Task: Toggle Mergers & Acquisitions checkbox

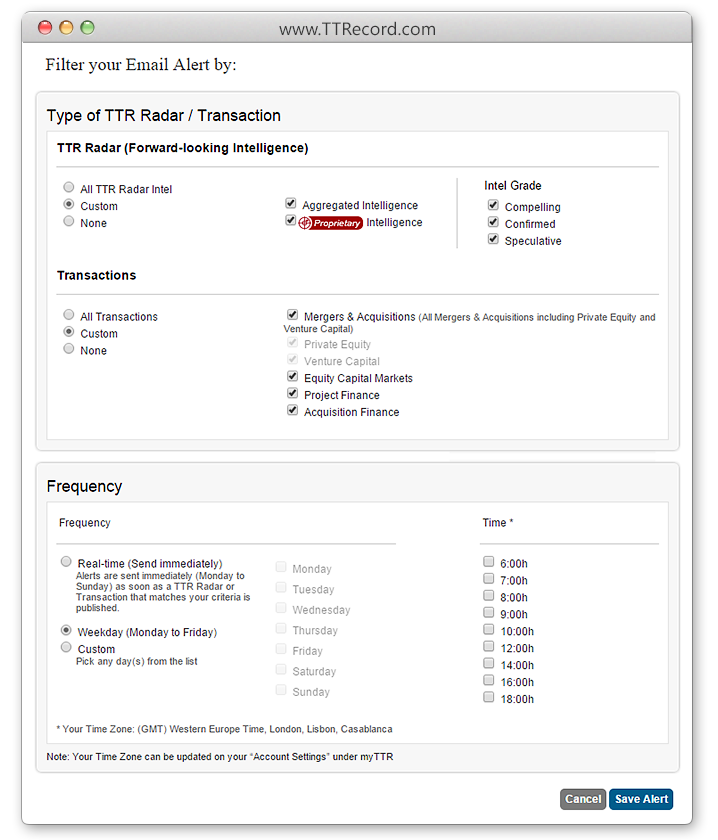Action: click(293, 314)
